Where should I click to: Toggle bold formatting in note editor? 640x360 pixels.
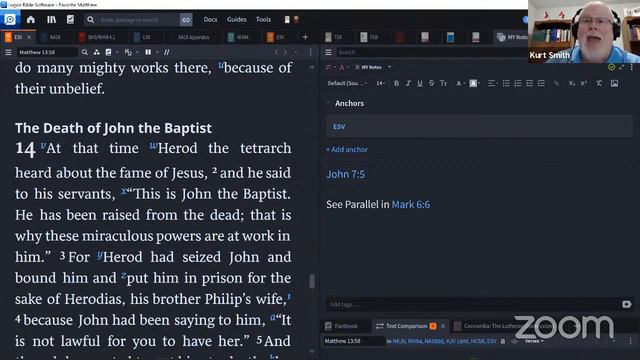[396, 83]
